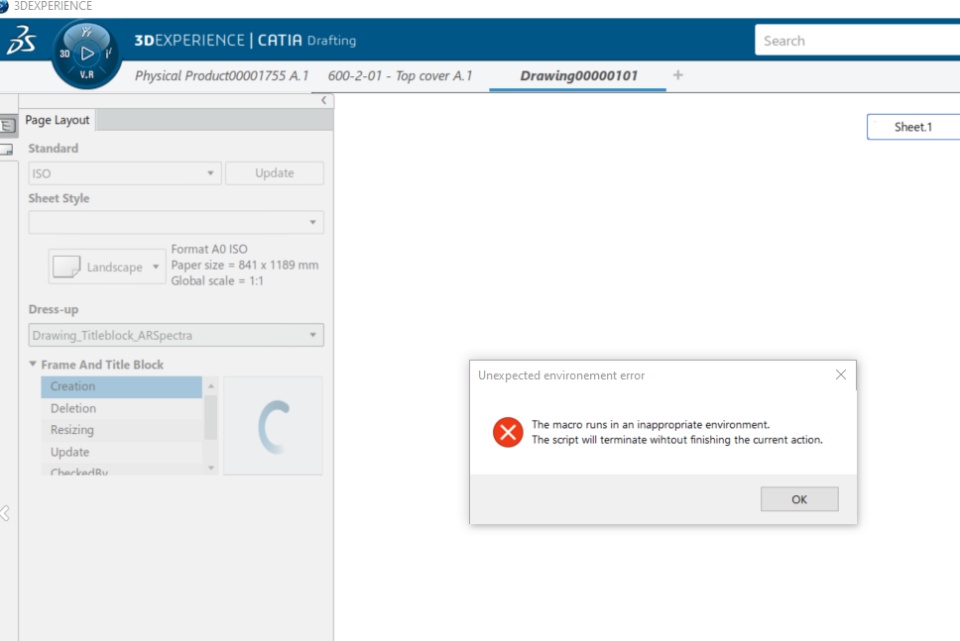Click the title block preview thumbnail
The image size is (960, 641).
[x=273, y=426]
